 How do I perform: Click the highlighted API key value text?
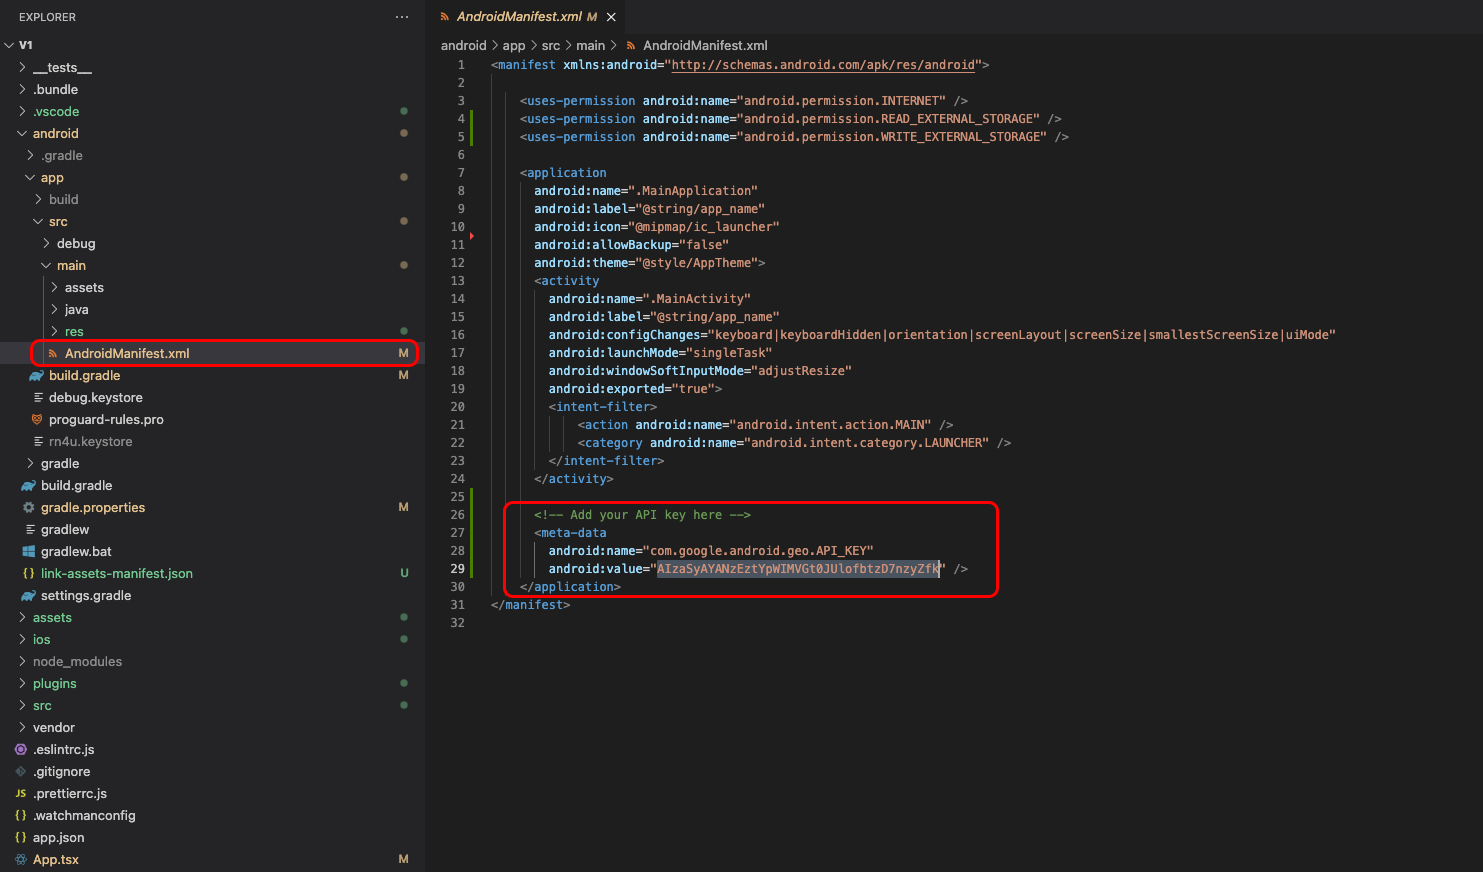(797, 569)
